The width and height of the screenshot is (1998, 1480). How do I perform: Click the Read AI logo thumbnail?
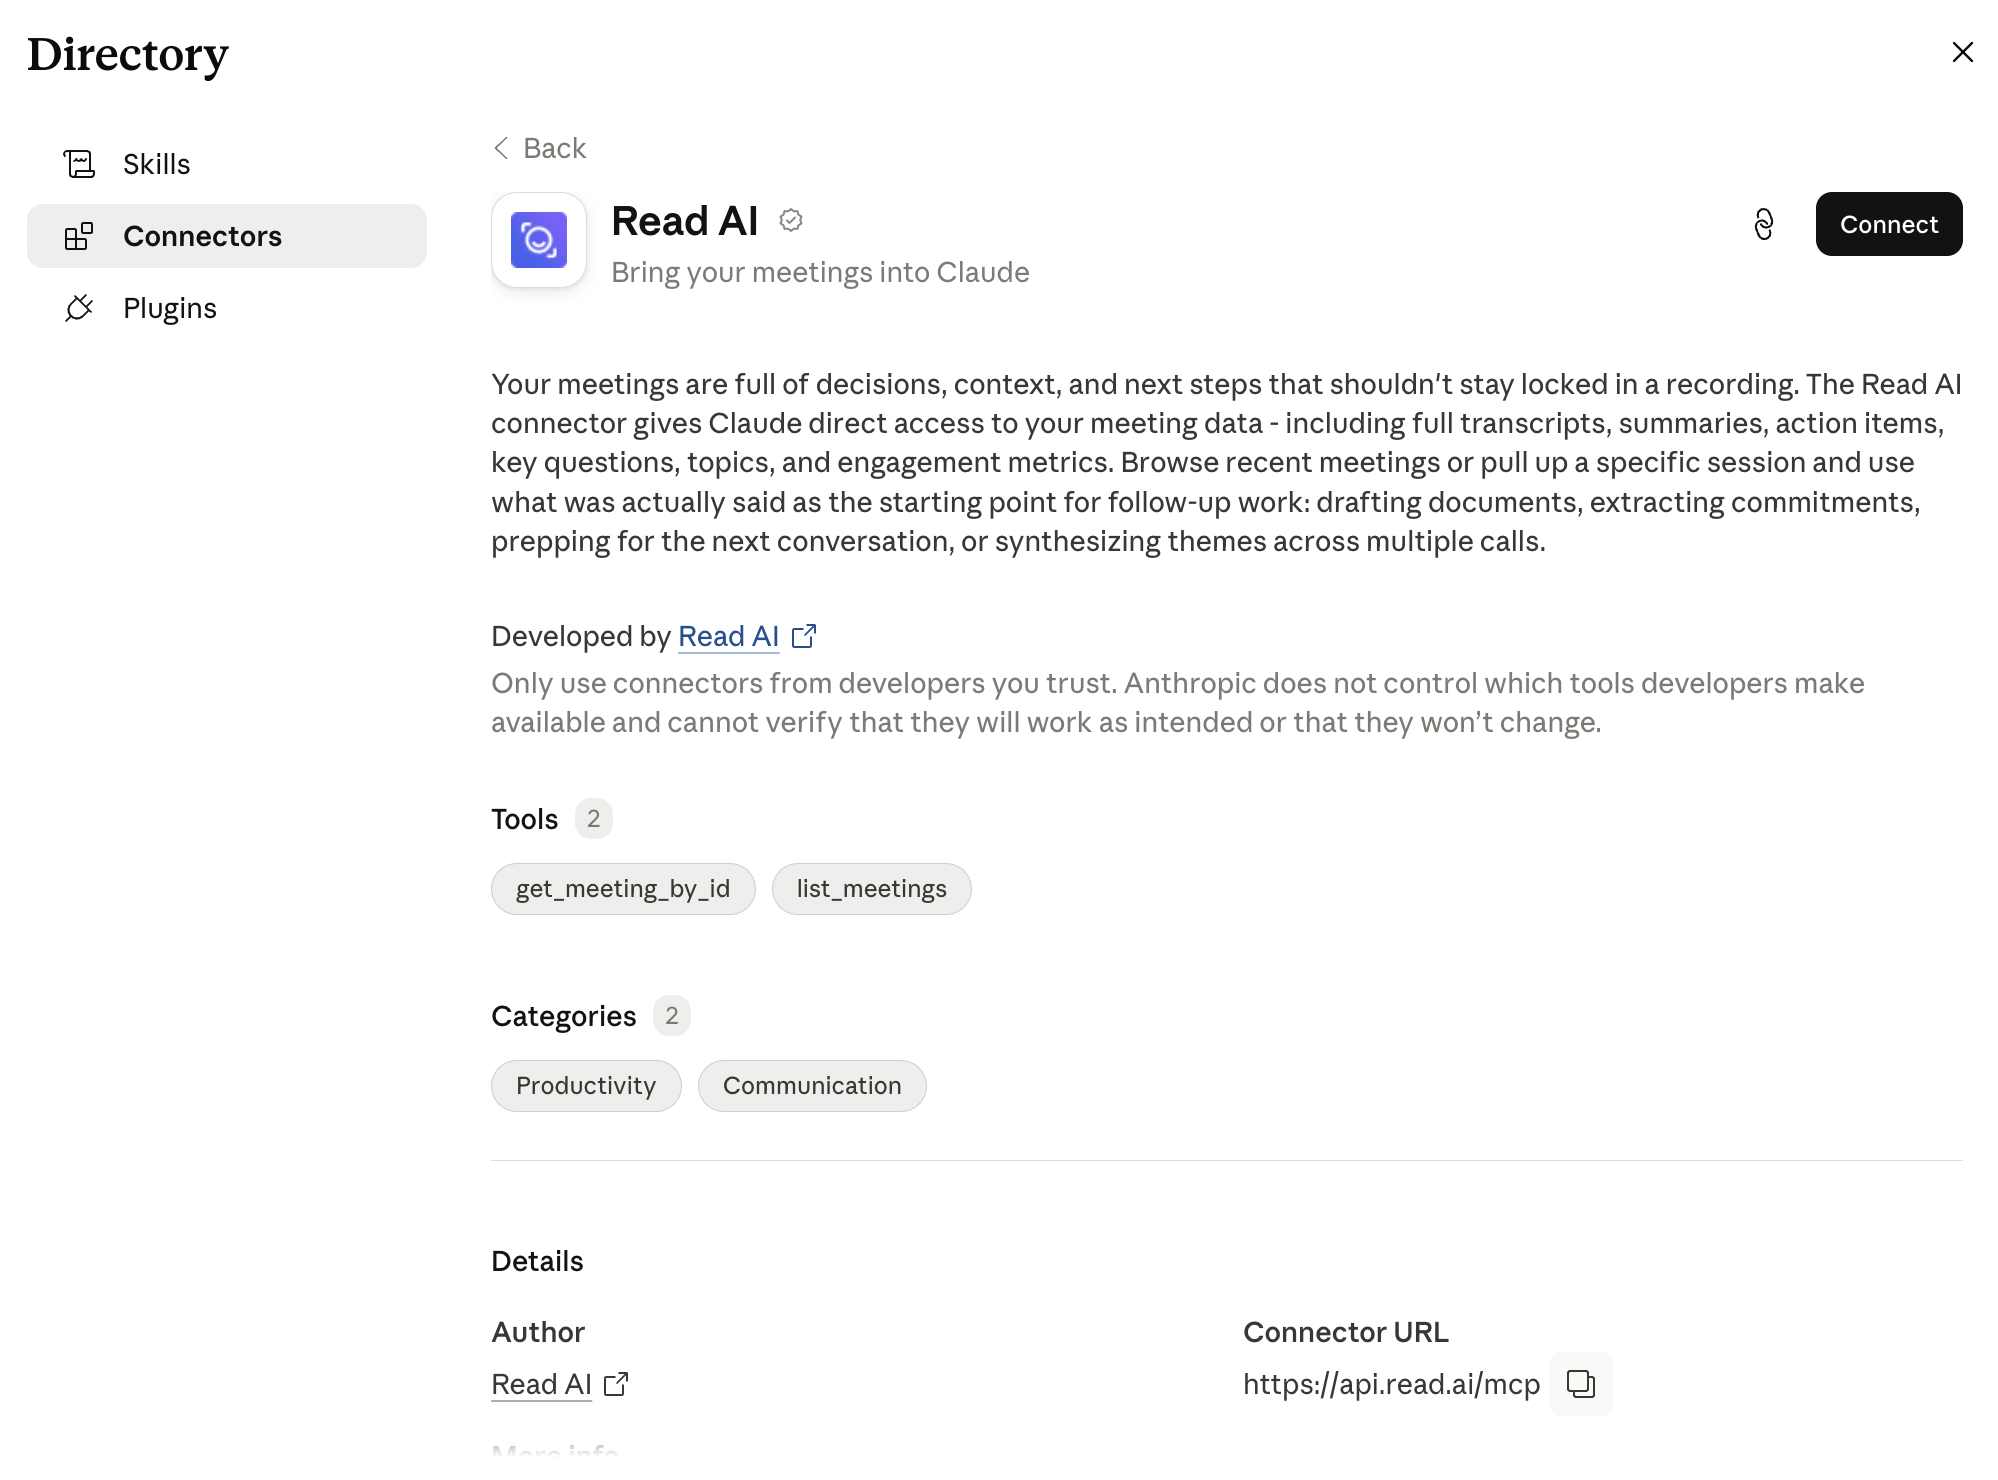pyautogui.click(x=539, y=240)
